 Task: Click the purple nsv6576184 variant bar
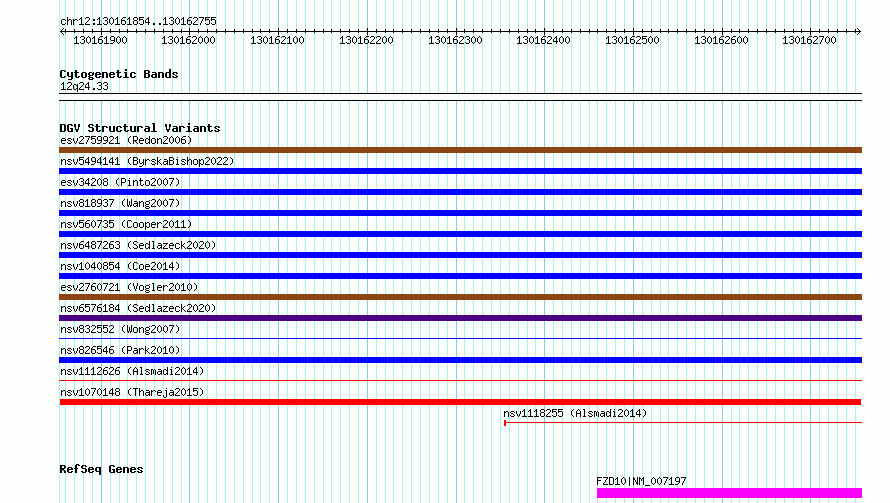(x=460, y=318)
